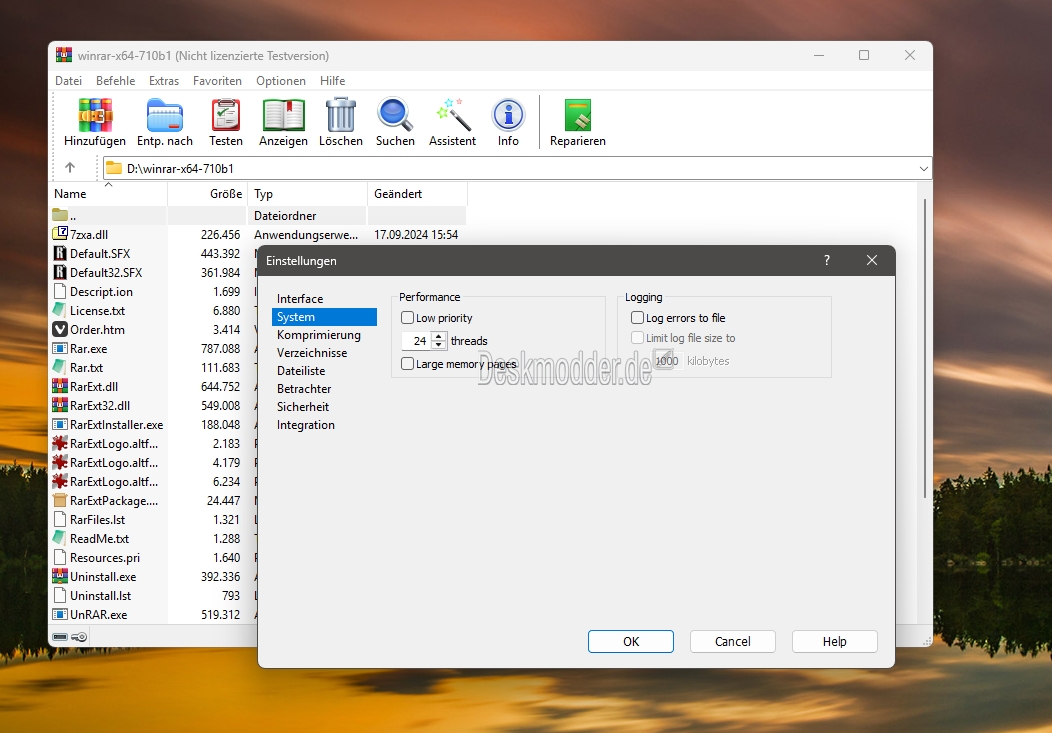The height and width of the screenshot is (733, 1052).
Task: Enable the Low priority checkbox
Action: tap(407, 317)
